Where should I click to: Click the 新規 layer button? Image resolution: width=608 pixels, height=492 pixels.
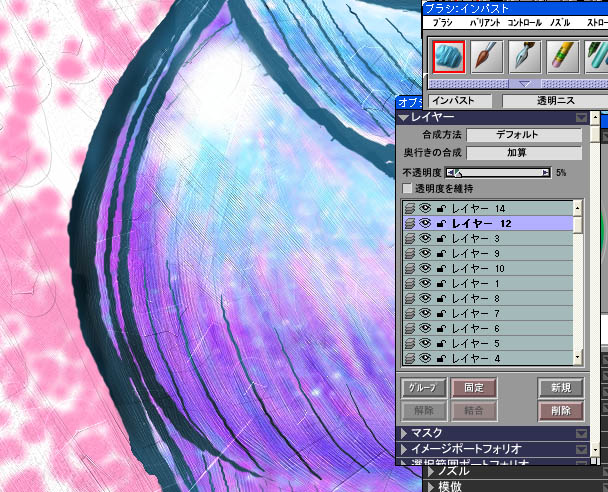[561, 388]
